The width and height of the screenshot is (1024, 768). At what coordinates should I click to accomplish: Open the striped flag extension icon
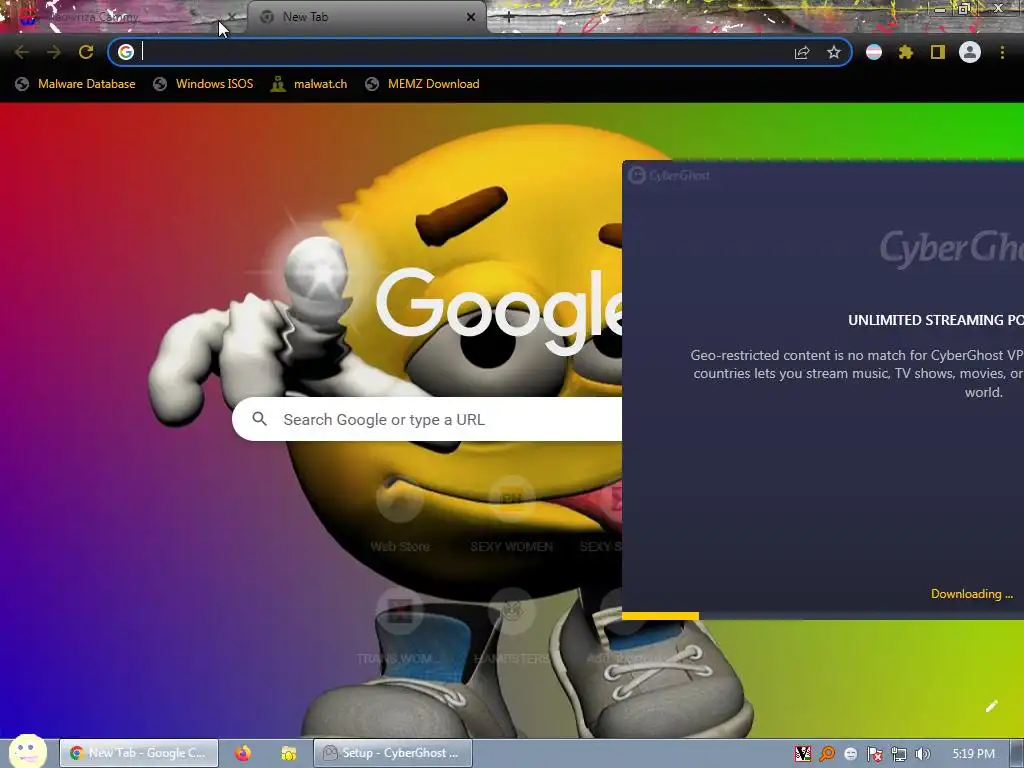(874, 52)
